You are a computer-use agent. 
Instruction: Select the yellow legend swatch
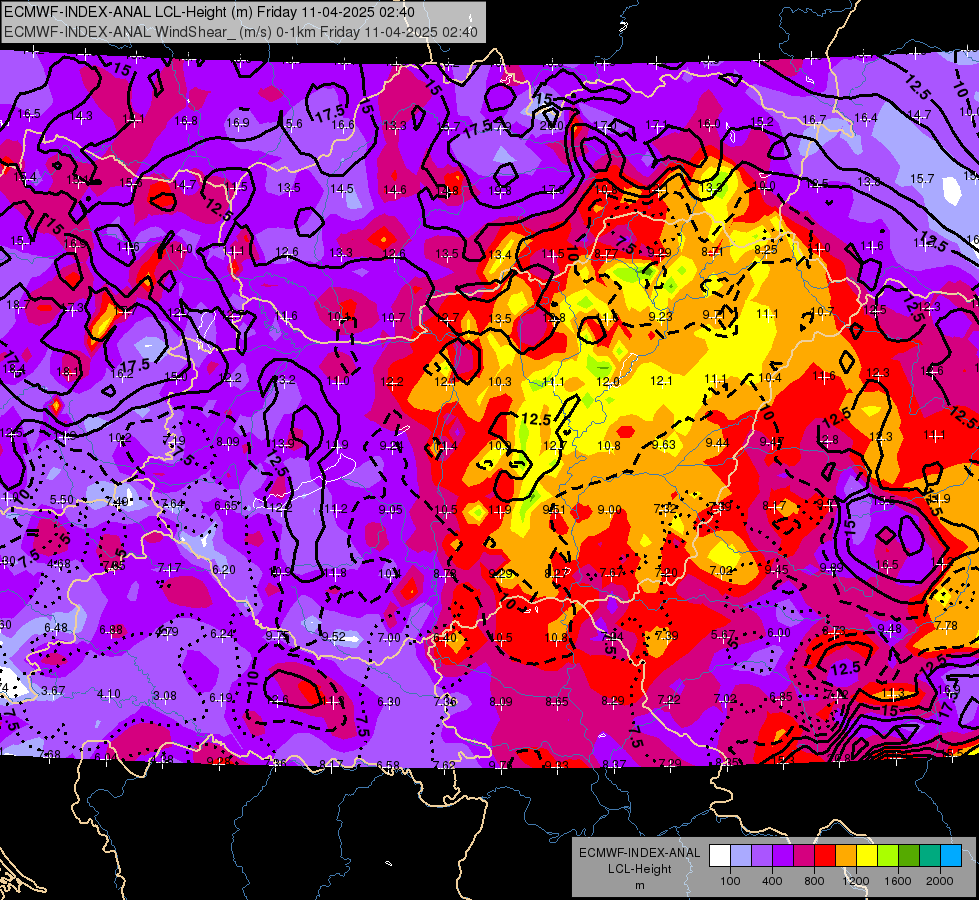click(867, 856)
